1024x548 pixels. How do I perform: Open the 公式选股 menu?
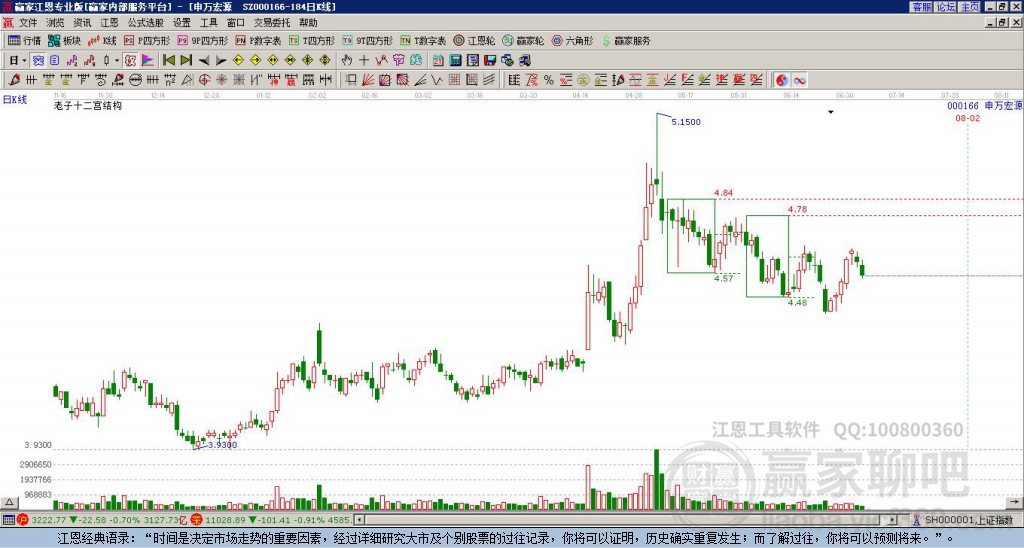(x=146, y=23)
